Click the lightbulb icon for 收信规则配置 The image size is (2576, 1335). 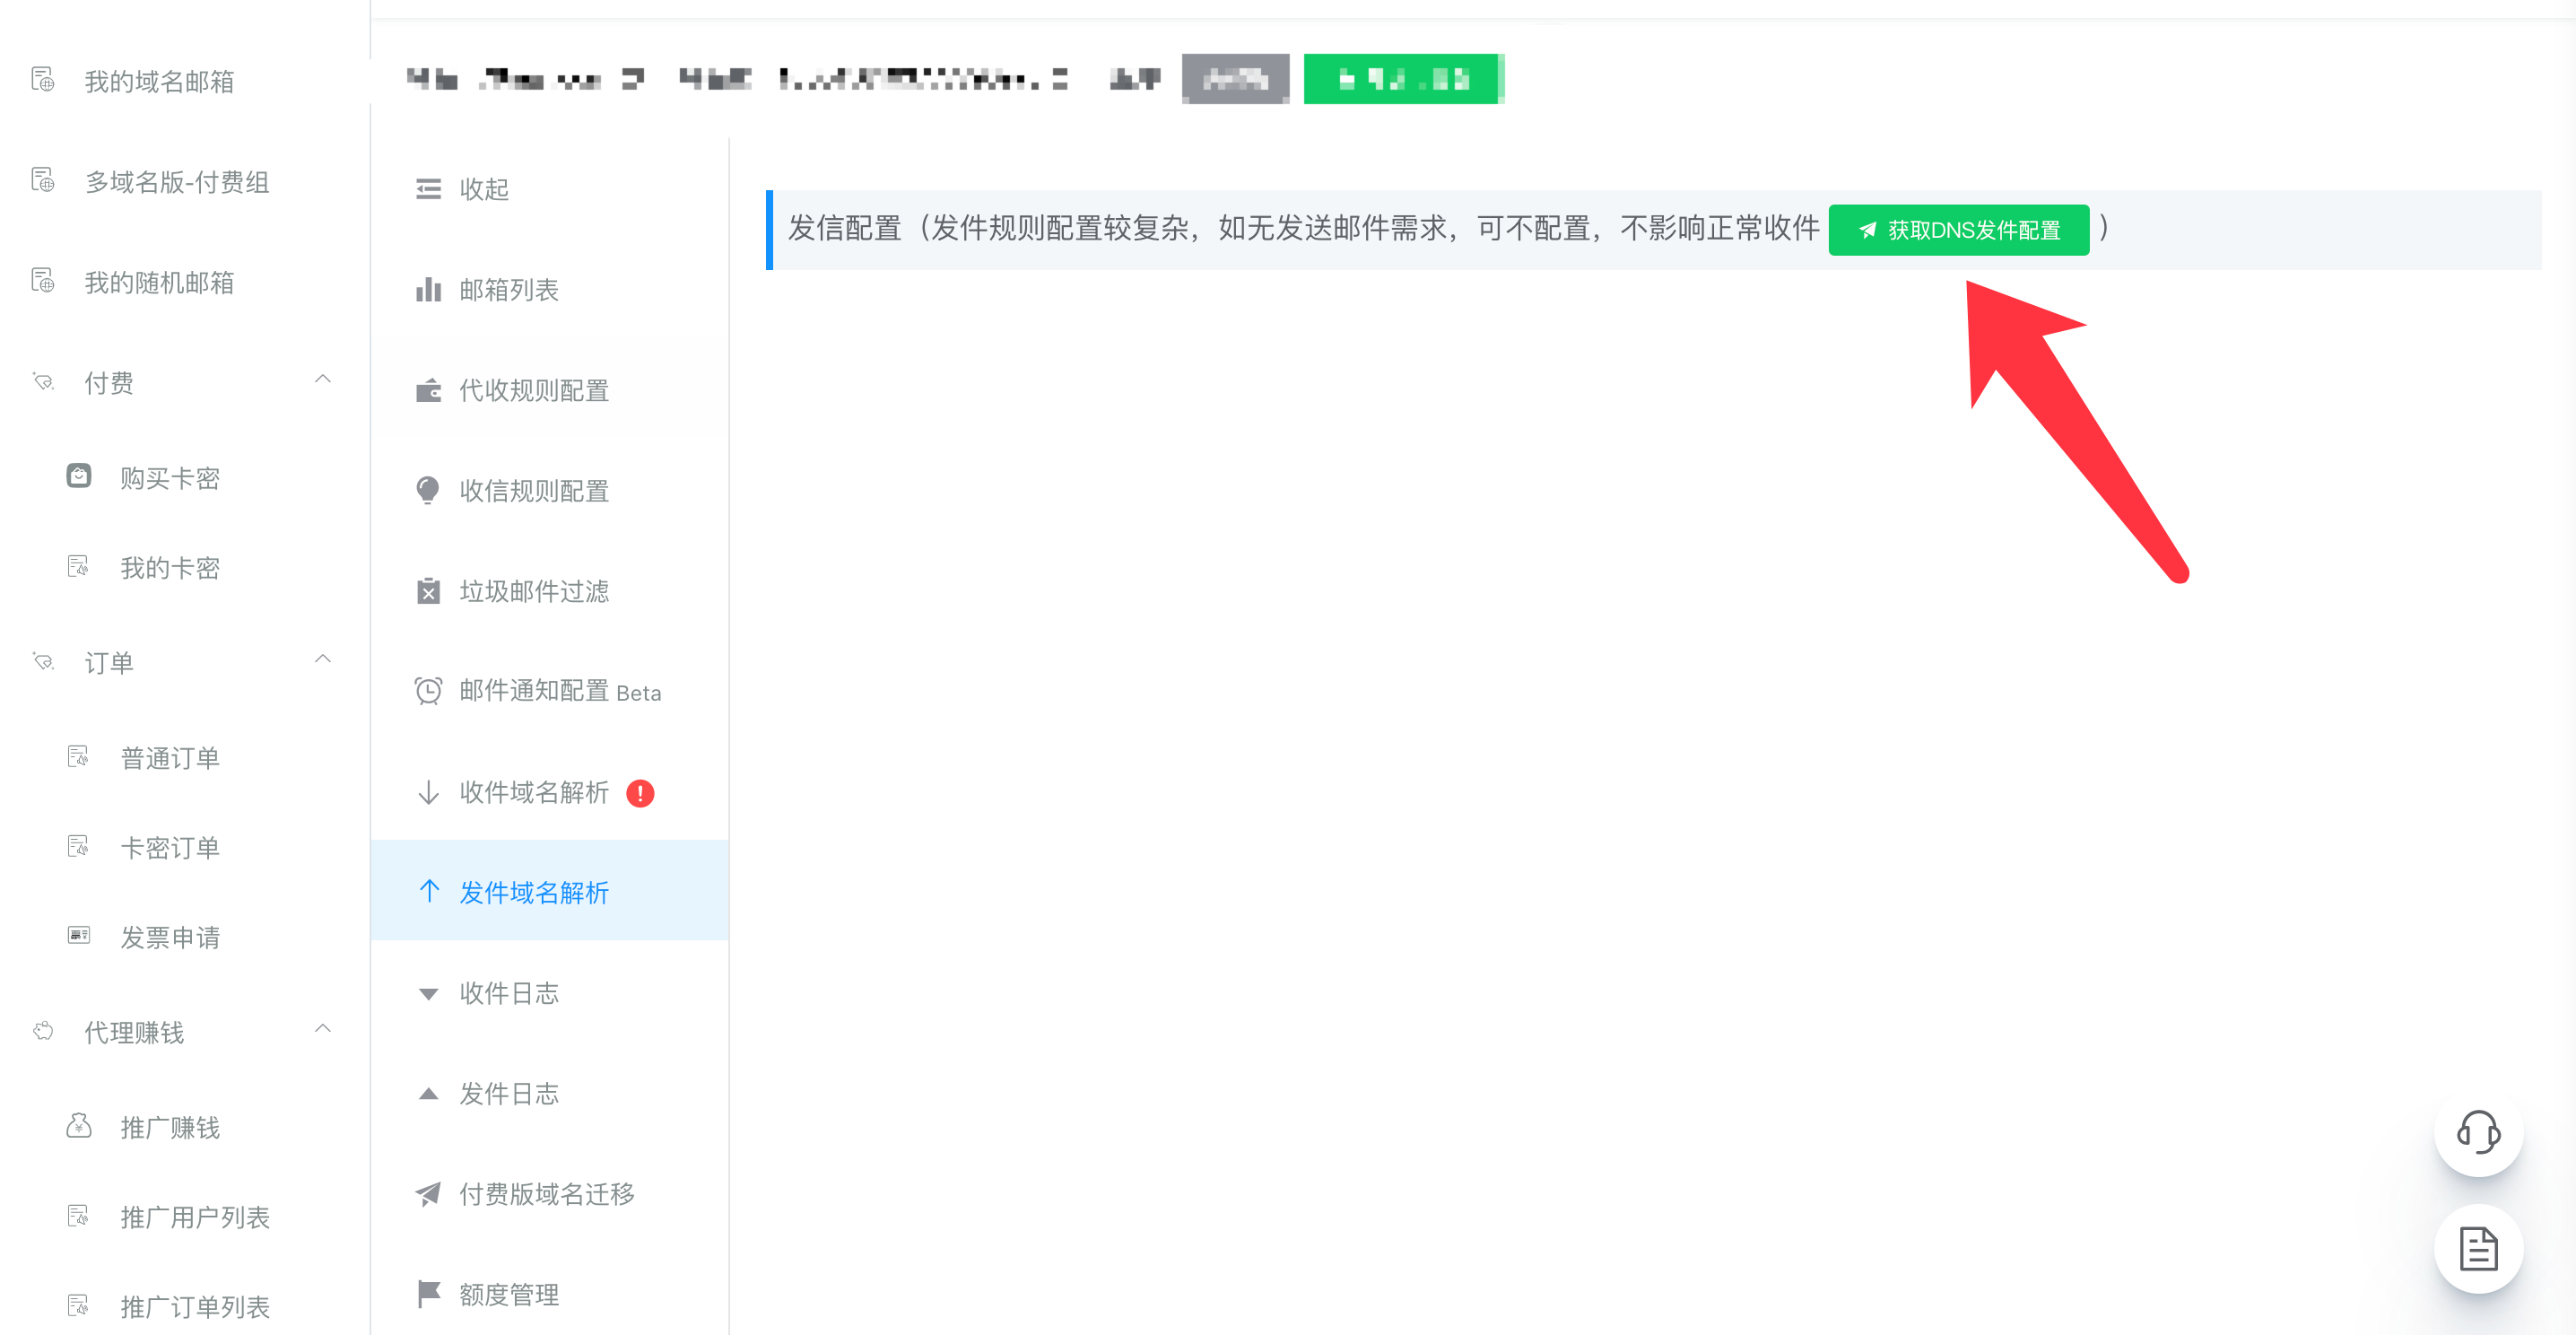pos(428,490)
